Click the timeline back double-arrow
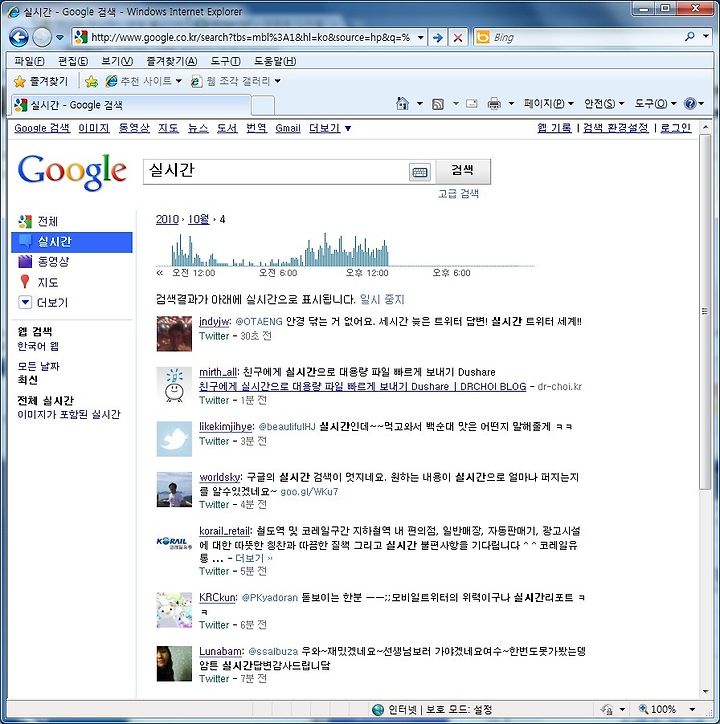Viewport: 720px width, 724px height. [160, 272]
